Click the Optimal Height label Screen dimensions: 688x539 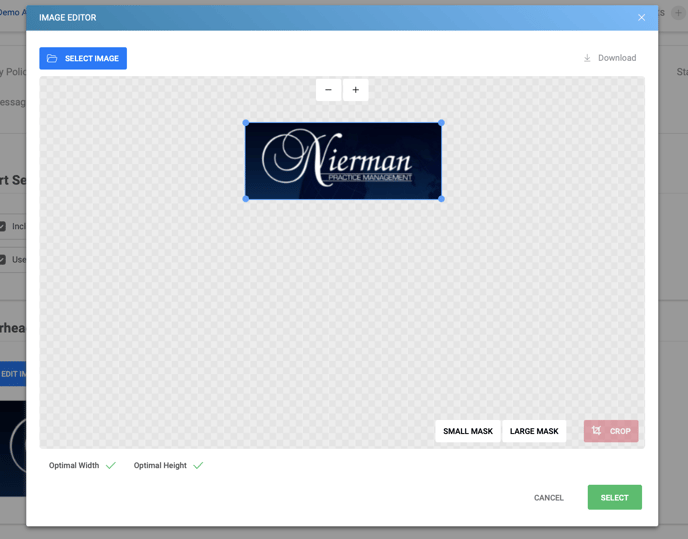[x=160, y=465]
